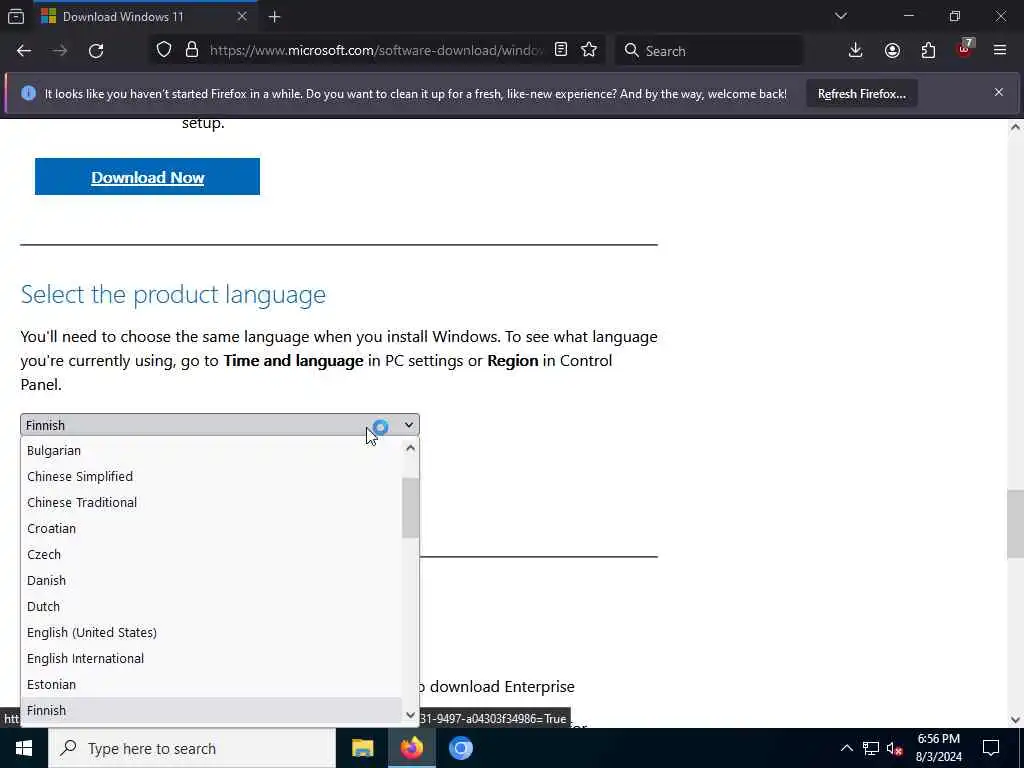Select Bulgarian from the language list
This screenshot has width=1024, height=768.
pyautogui.click(x=212, y=451)
